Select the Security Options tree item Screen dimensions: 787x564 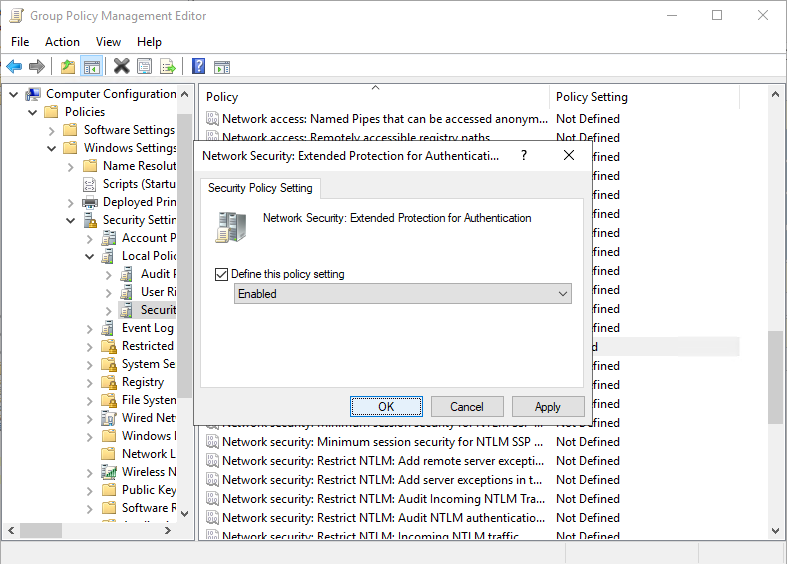(x=148, y=310)
